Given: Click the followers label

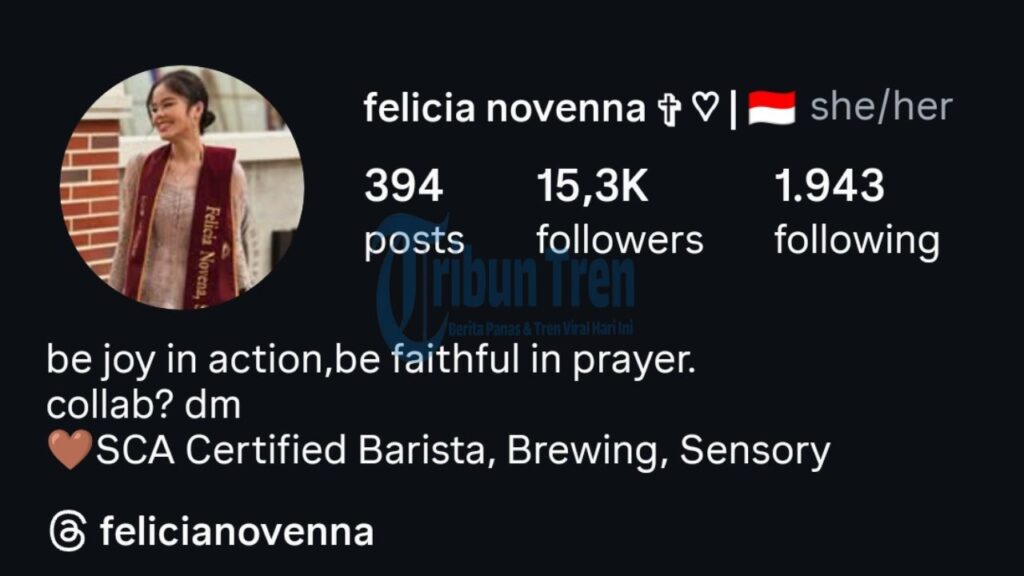Looking at the screenshot, I should coord(620,240).
